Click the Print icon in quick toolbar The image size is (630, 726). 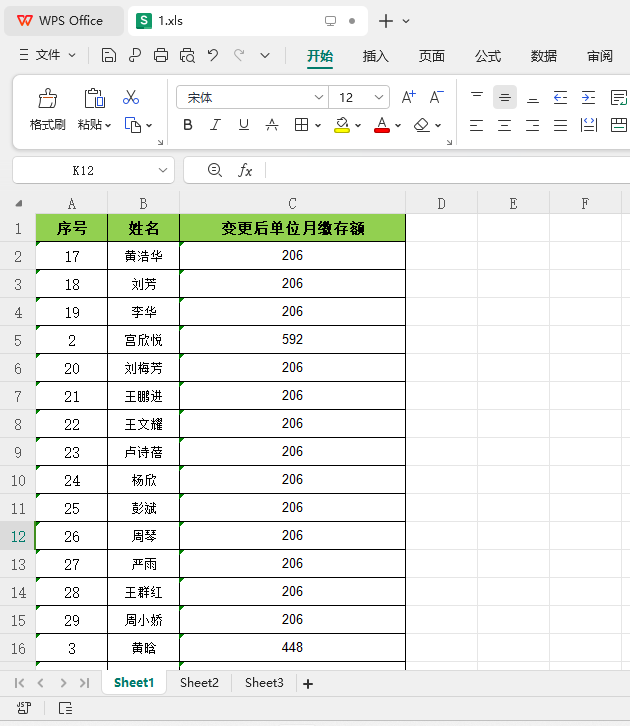[x=161, y=56]
